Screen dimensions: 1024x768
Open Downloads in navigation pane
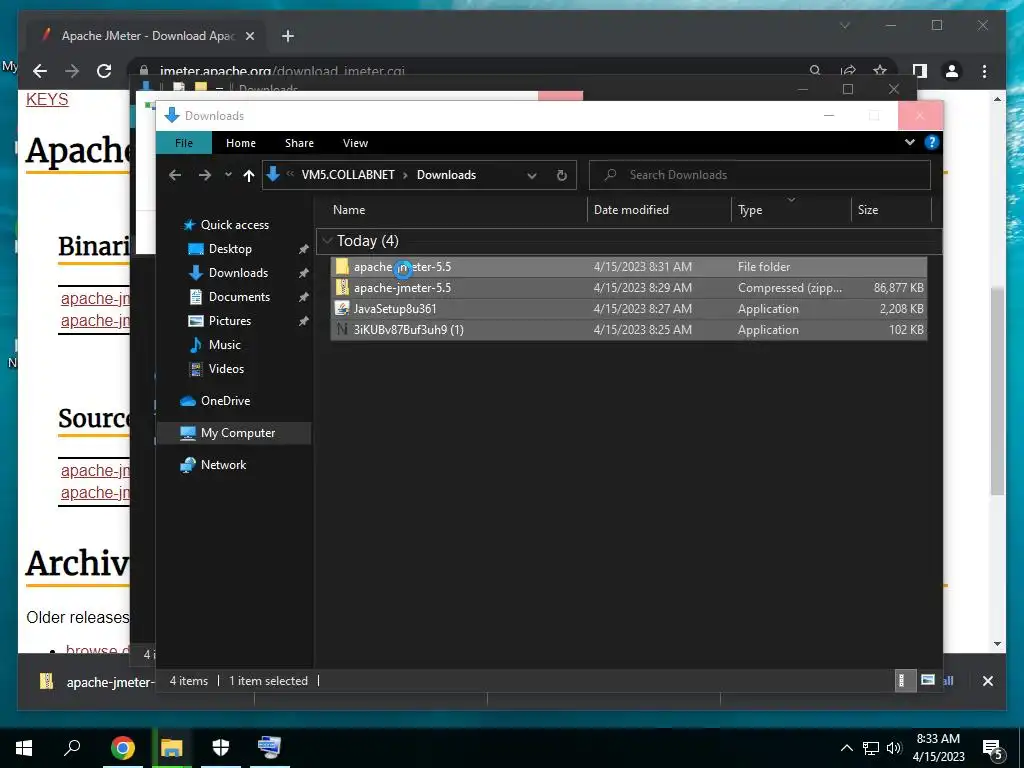(x=238, y=273)
